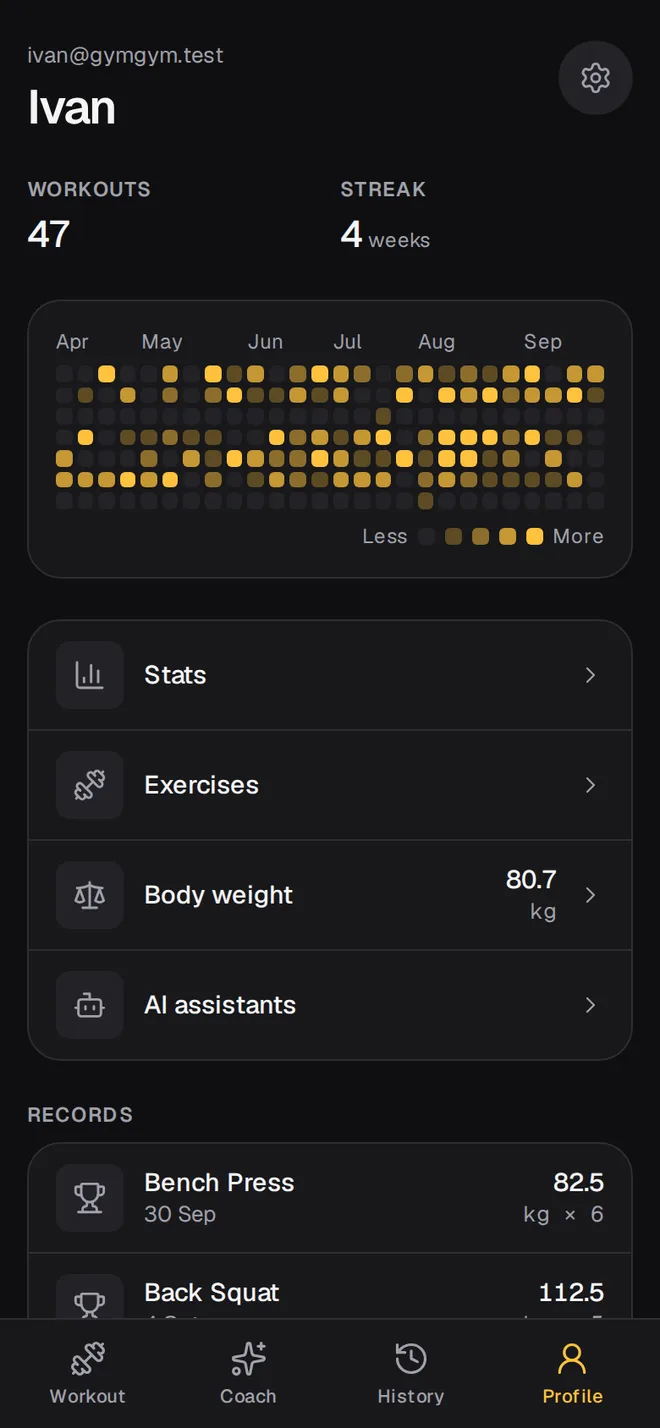The width and height of the screenshot is (660, 1428).
Task: Open the Bench Press record entry
Action: (330, 1198)
